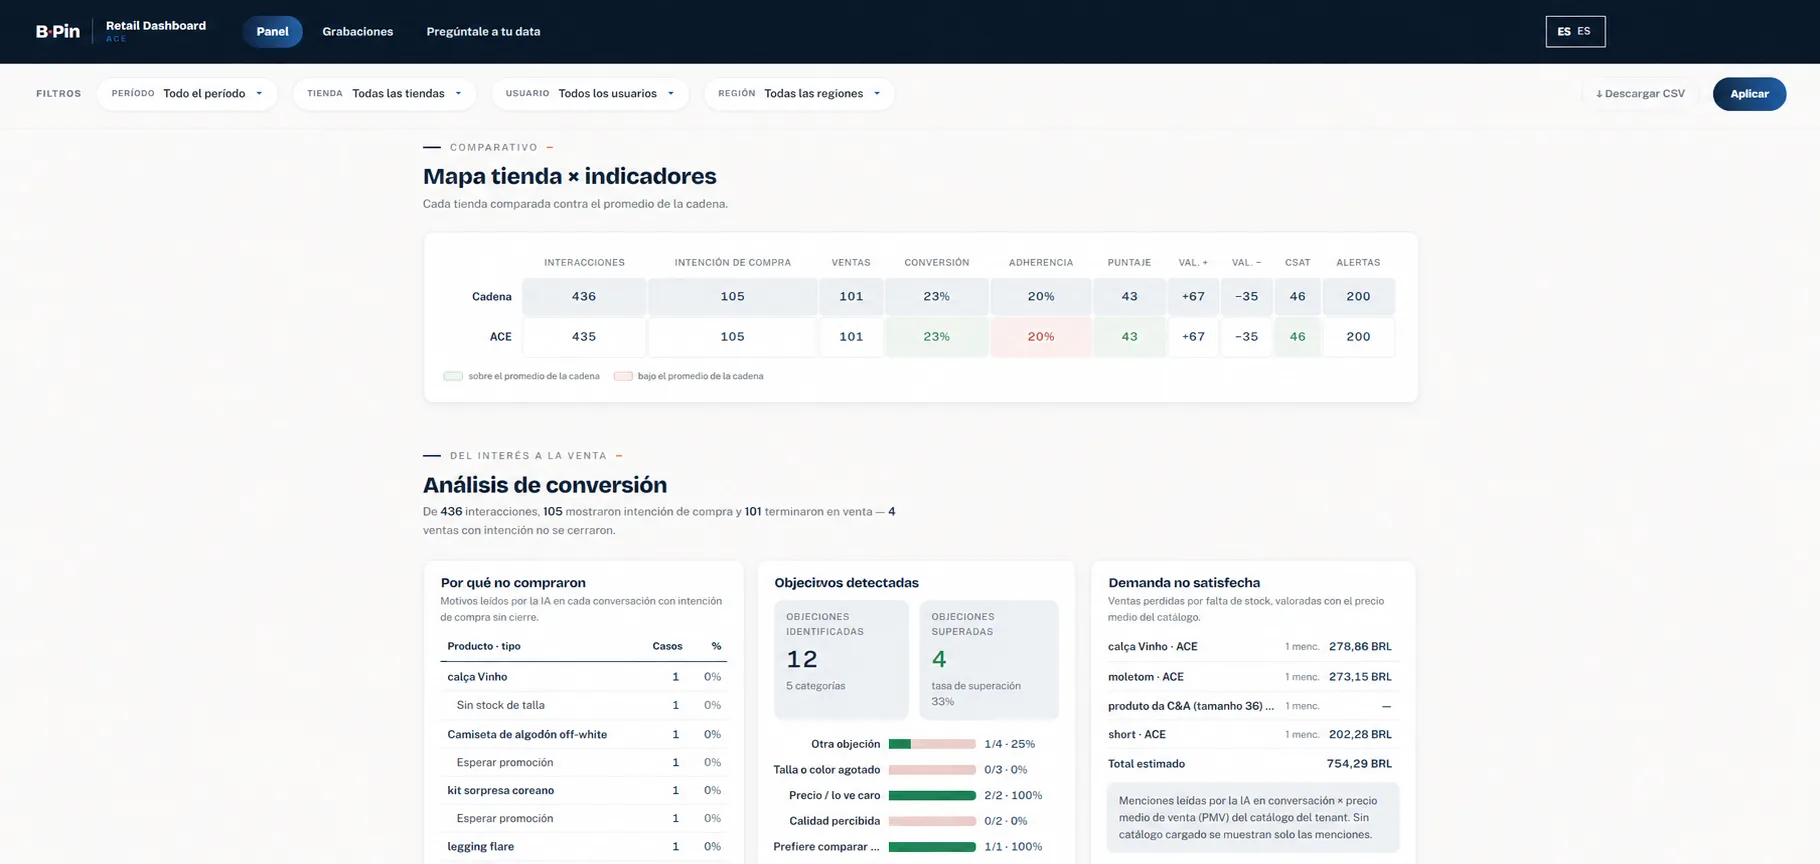Click the Total estimado 754,29 BRL value
This screenshot has height=864, width=1820.
tap(1359, 764)
